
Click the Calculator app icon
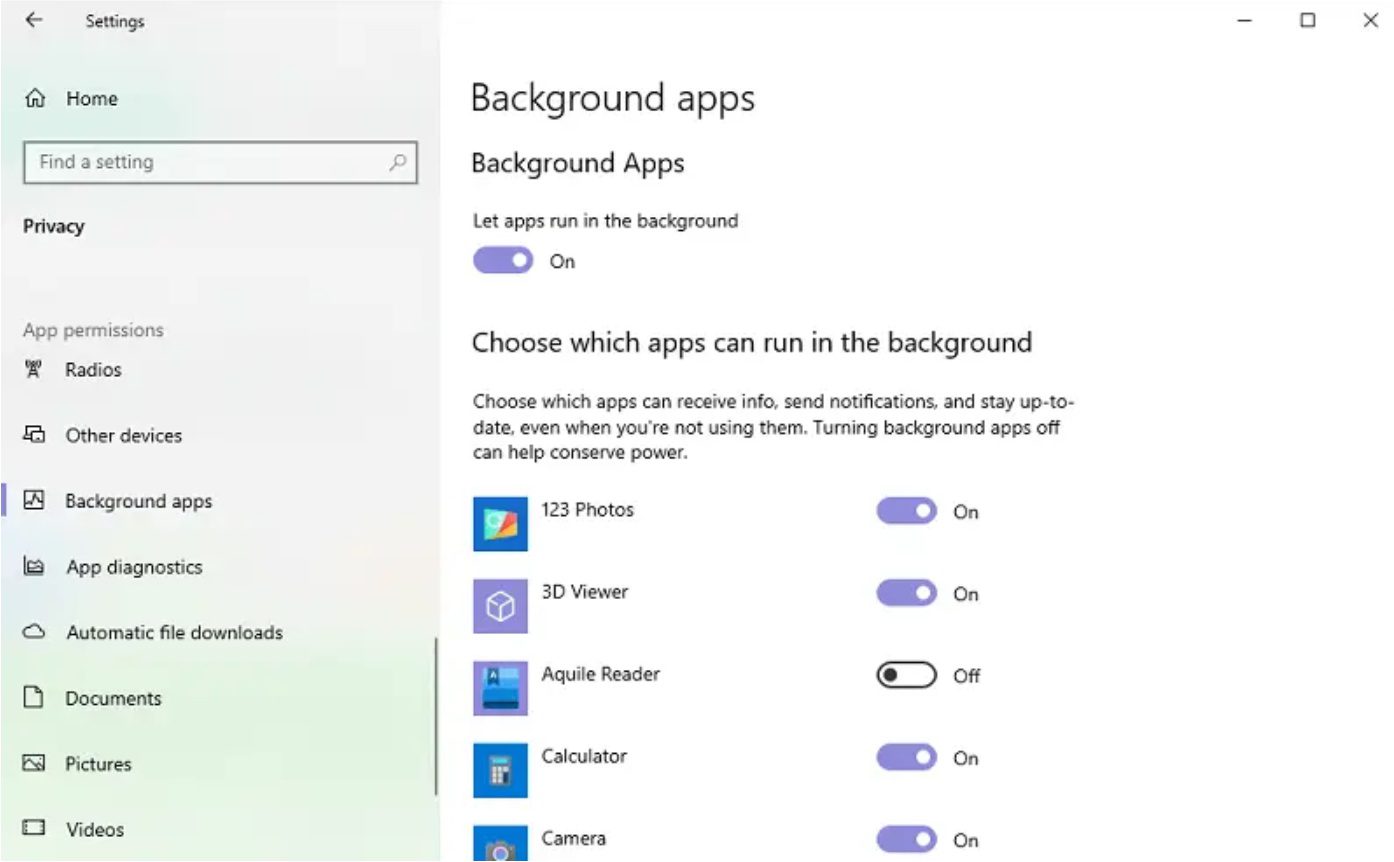[500, 770]
